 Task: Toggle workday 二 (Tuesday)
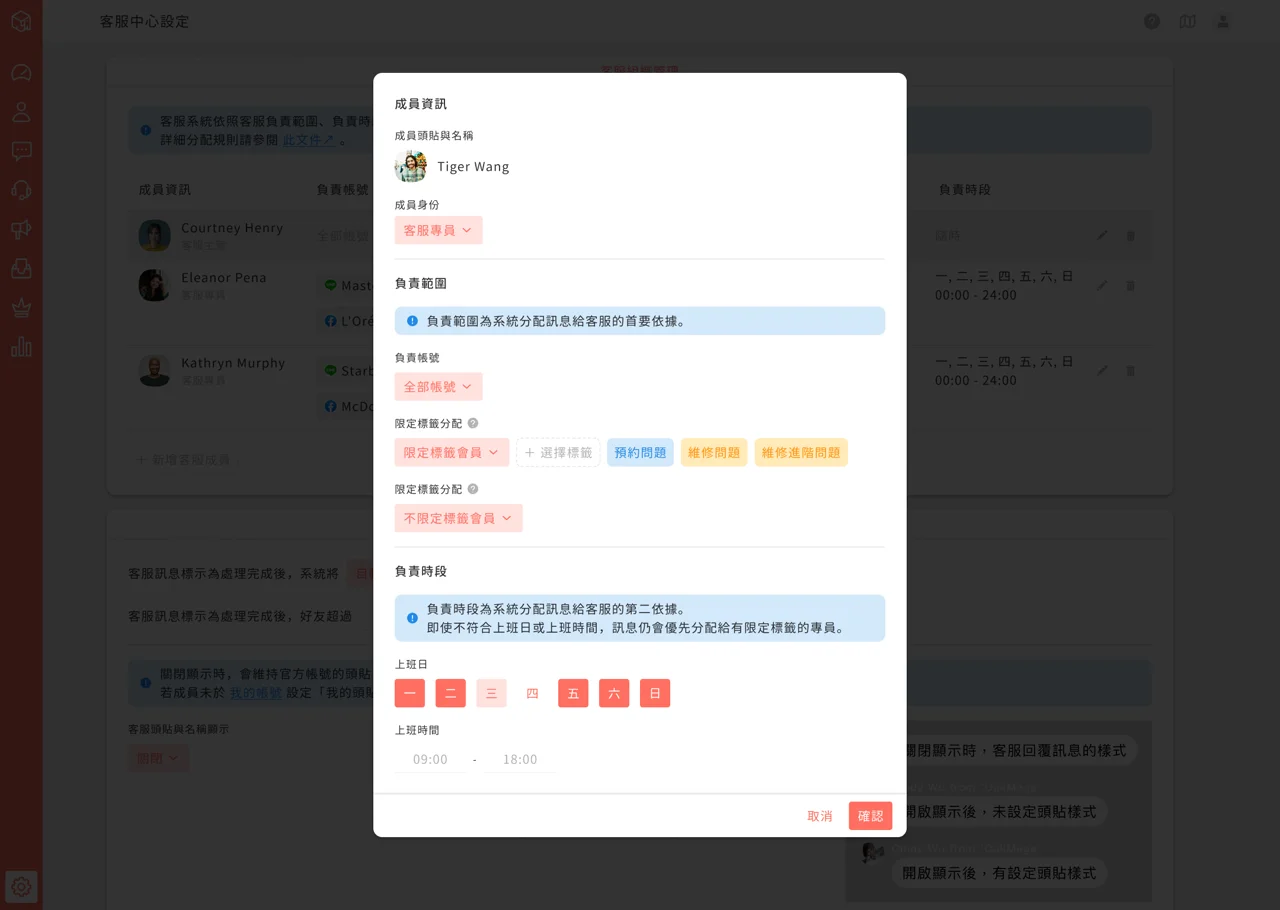[x=451, y=693]
